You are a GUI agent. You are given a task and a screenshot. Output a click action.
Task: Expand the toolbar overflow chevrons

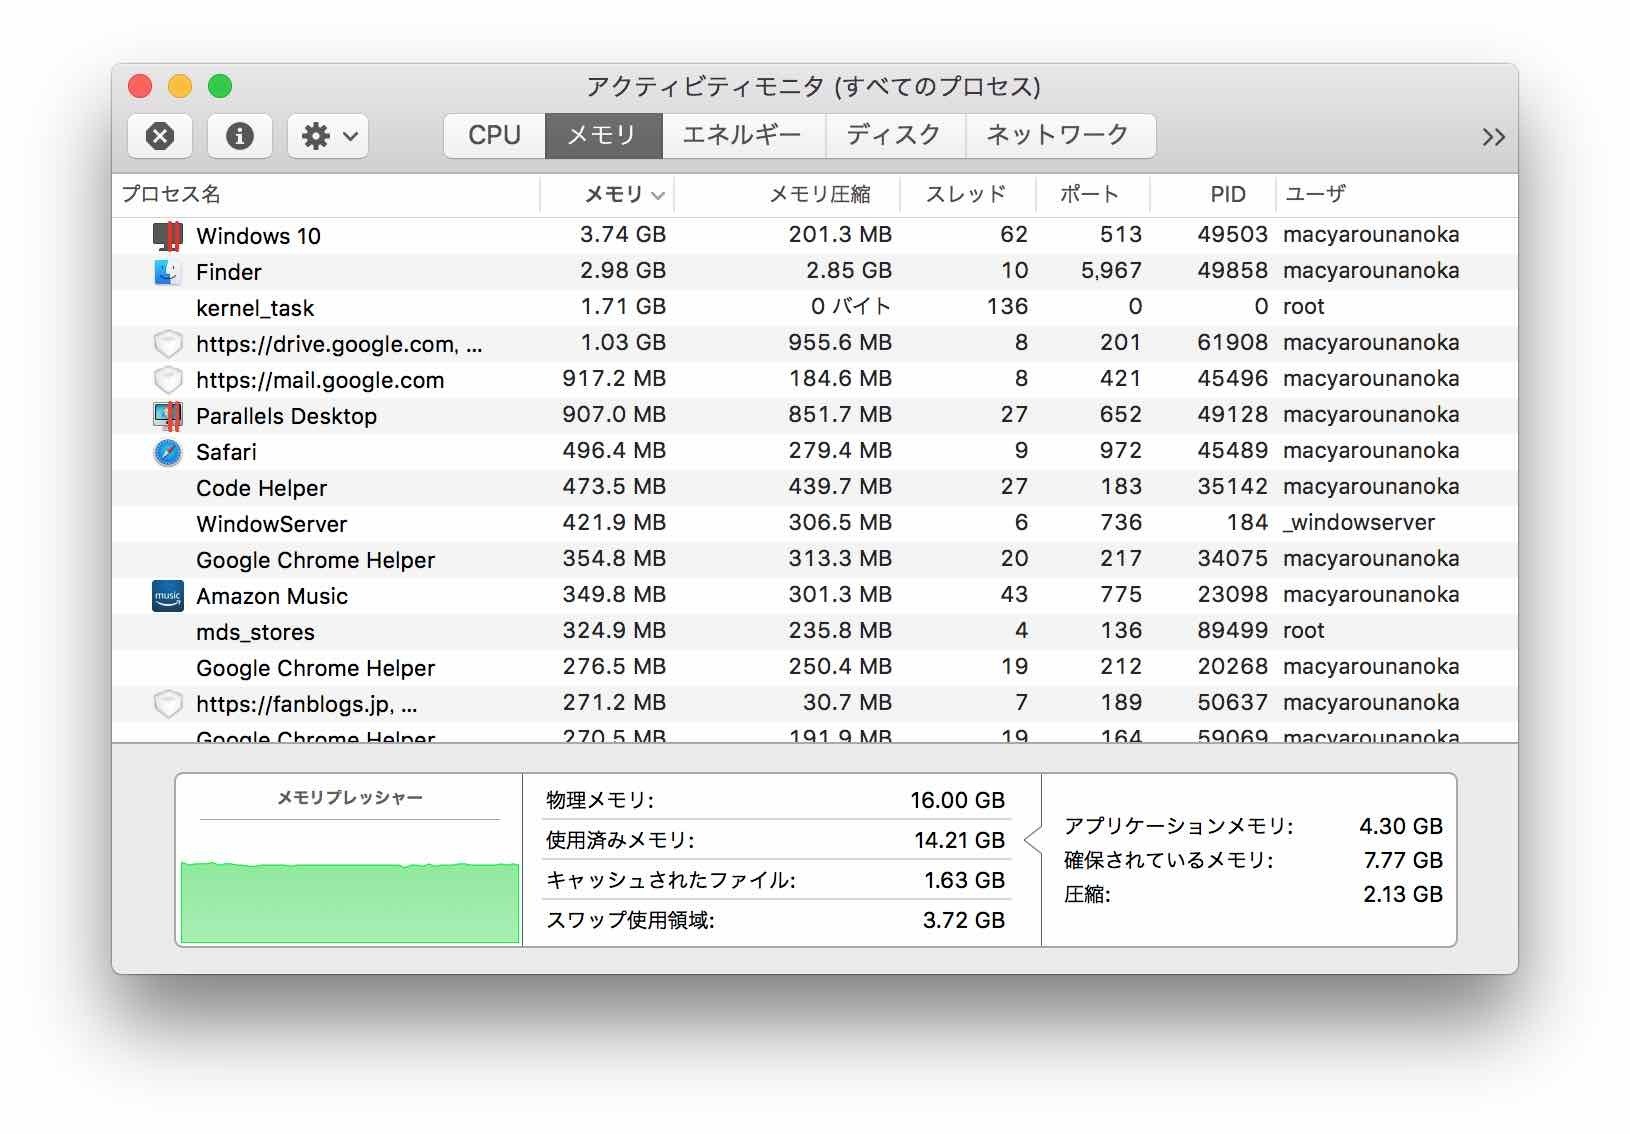coord(1493,137)
